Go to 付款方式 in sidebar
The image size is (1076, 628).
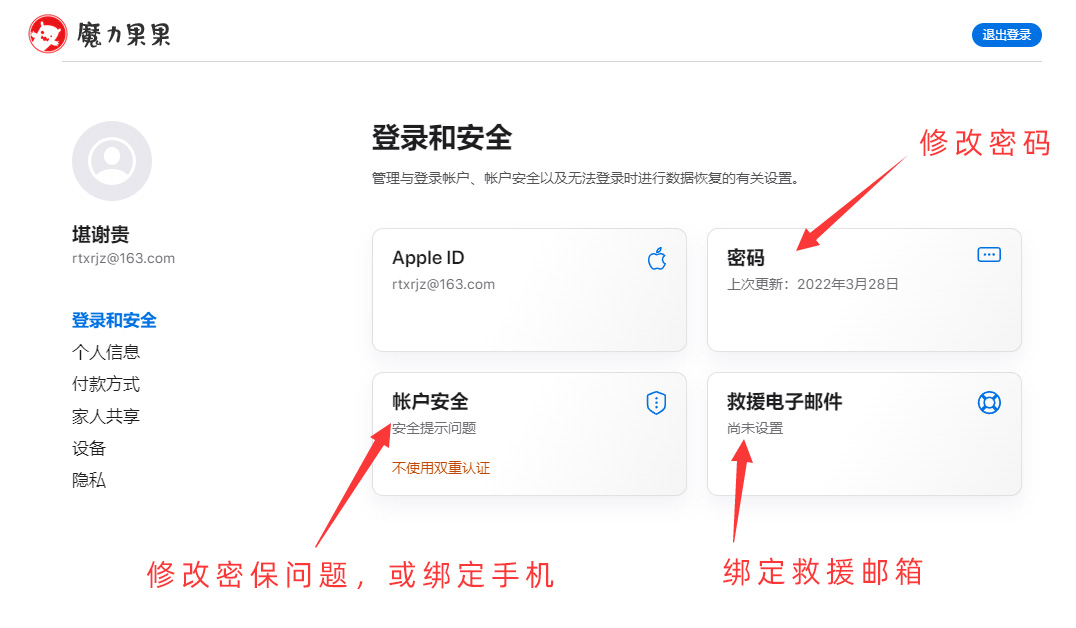click(x=106, y=384)
